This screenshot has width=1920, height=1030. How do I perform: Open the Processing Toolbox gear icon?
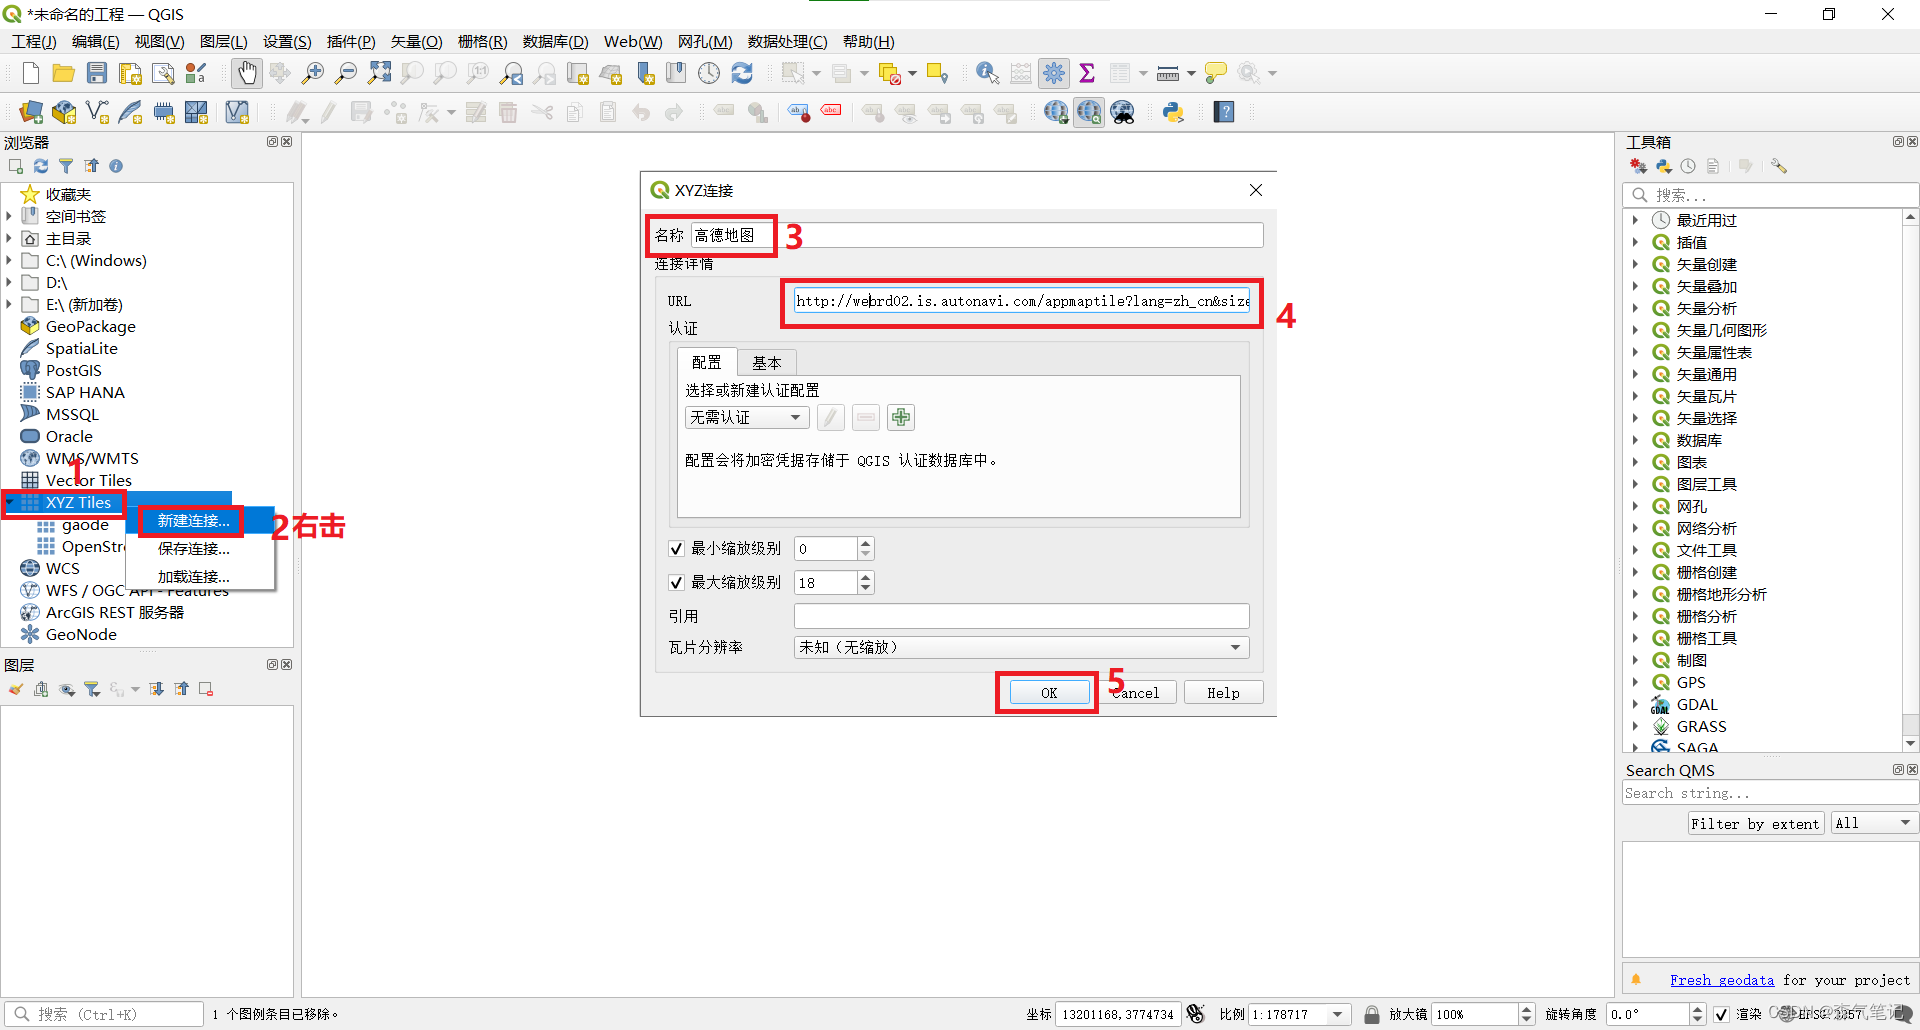(x=1054, y=73)
